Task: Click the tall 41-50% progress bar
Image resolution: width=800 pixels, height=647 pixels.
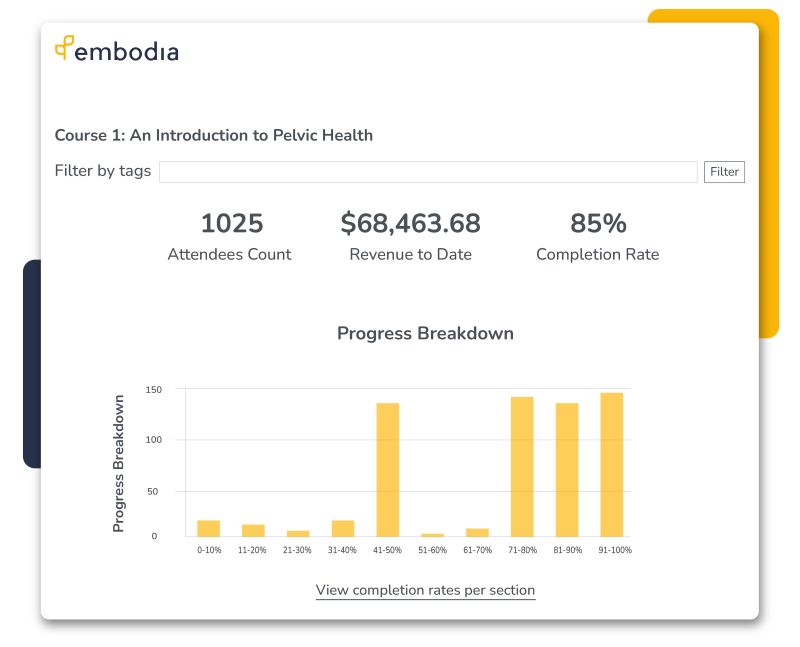Action: pos(388,469)
